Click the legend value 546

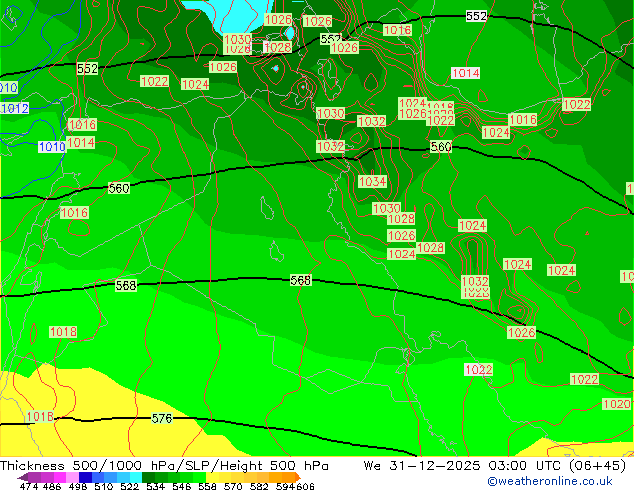coord(182,486)
